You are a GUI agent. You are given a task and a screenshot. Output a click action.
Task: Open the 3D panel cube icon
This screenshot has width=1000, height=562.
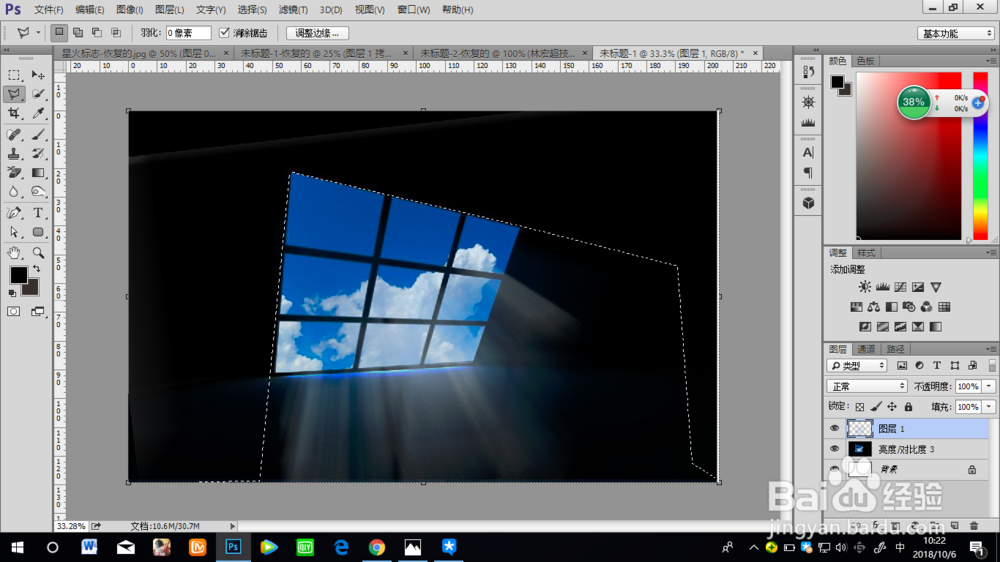click(808, 203)
